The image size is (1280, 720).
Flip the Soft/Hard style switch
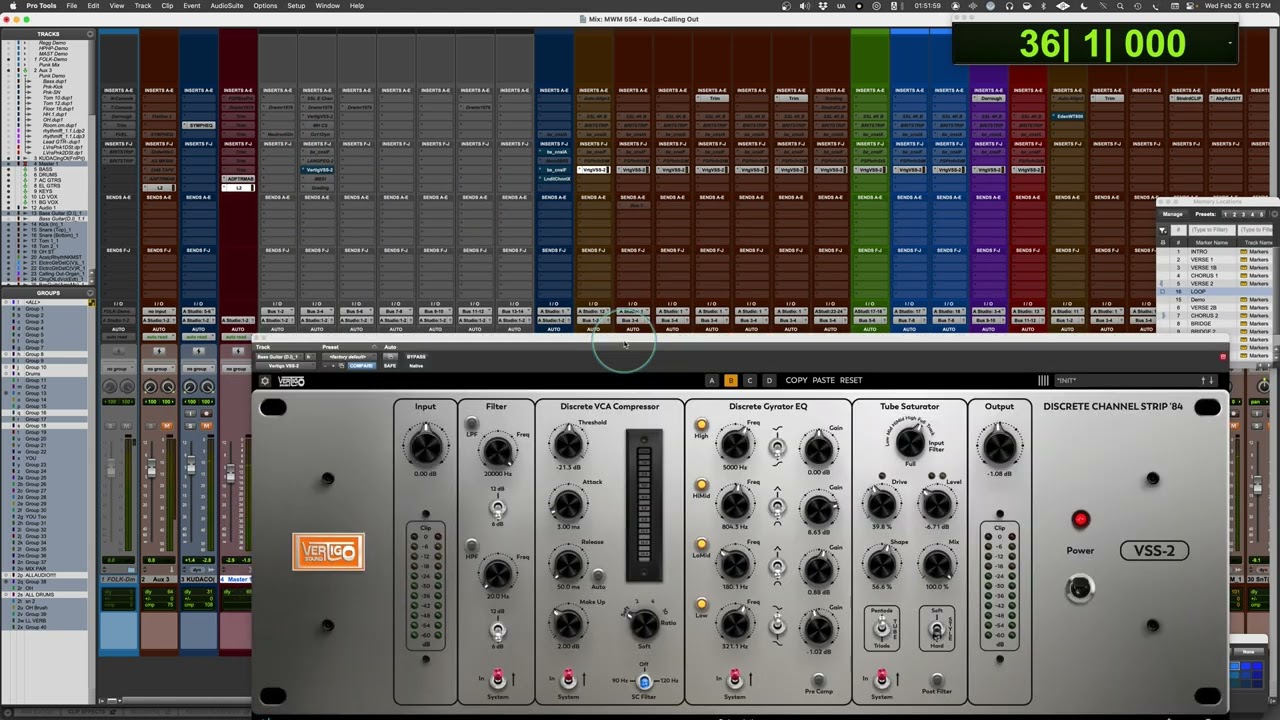point(937,629)
